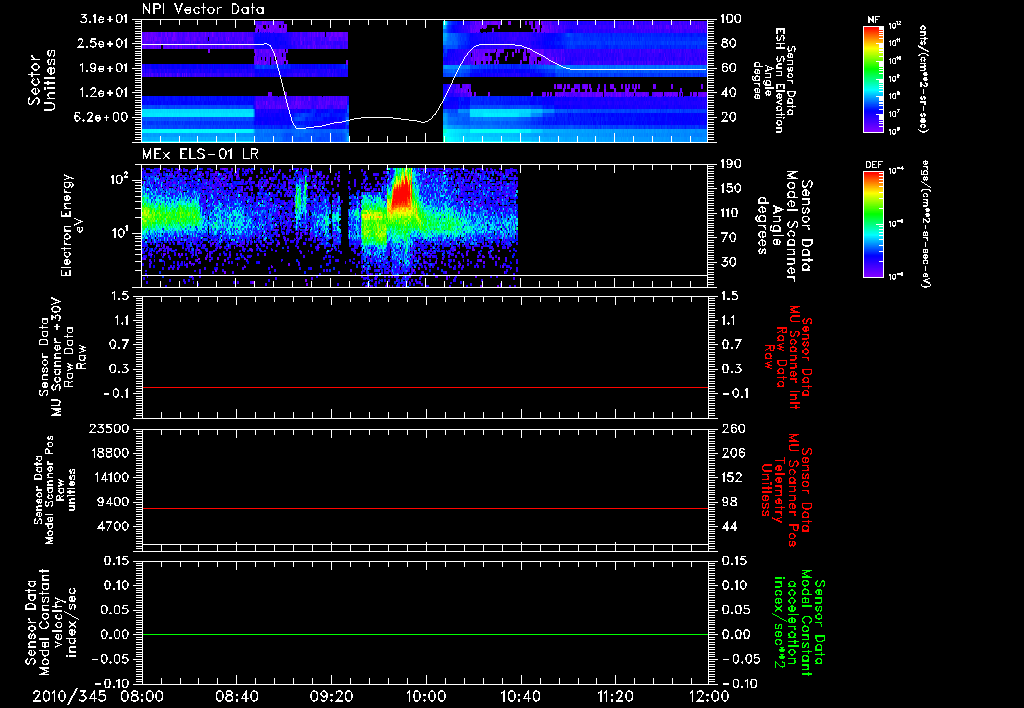
Task: Click the '98' telemetry axis value
Action: click(x=729, y=502)
